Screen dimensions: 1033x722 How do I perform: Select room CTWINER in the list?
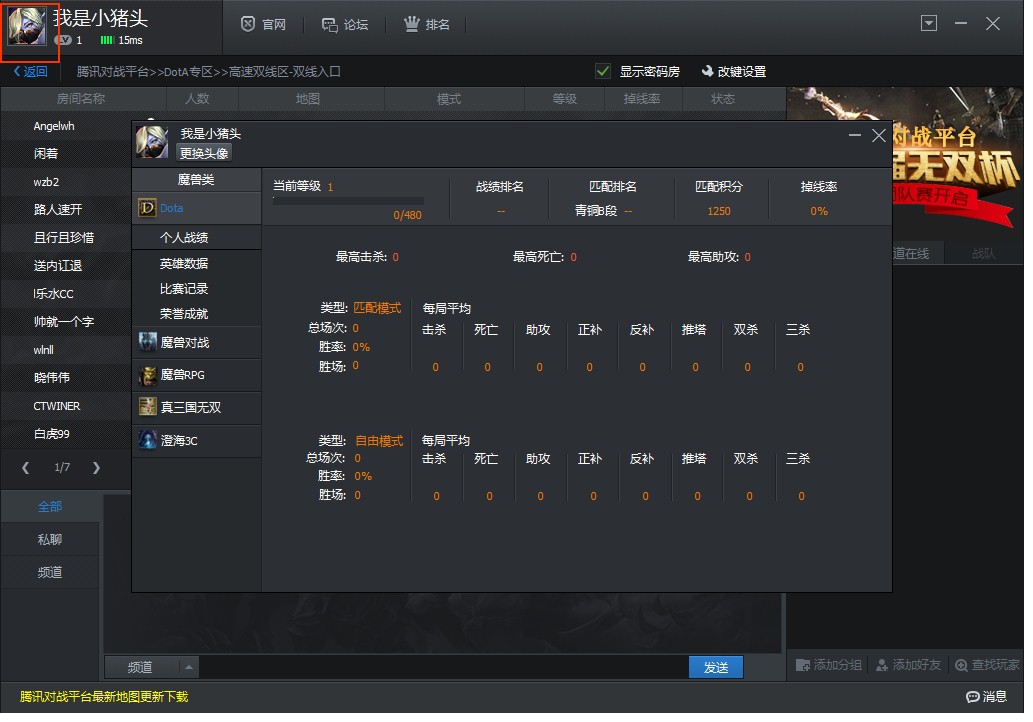57,406
